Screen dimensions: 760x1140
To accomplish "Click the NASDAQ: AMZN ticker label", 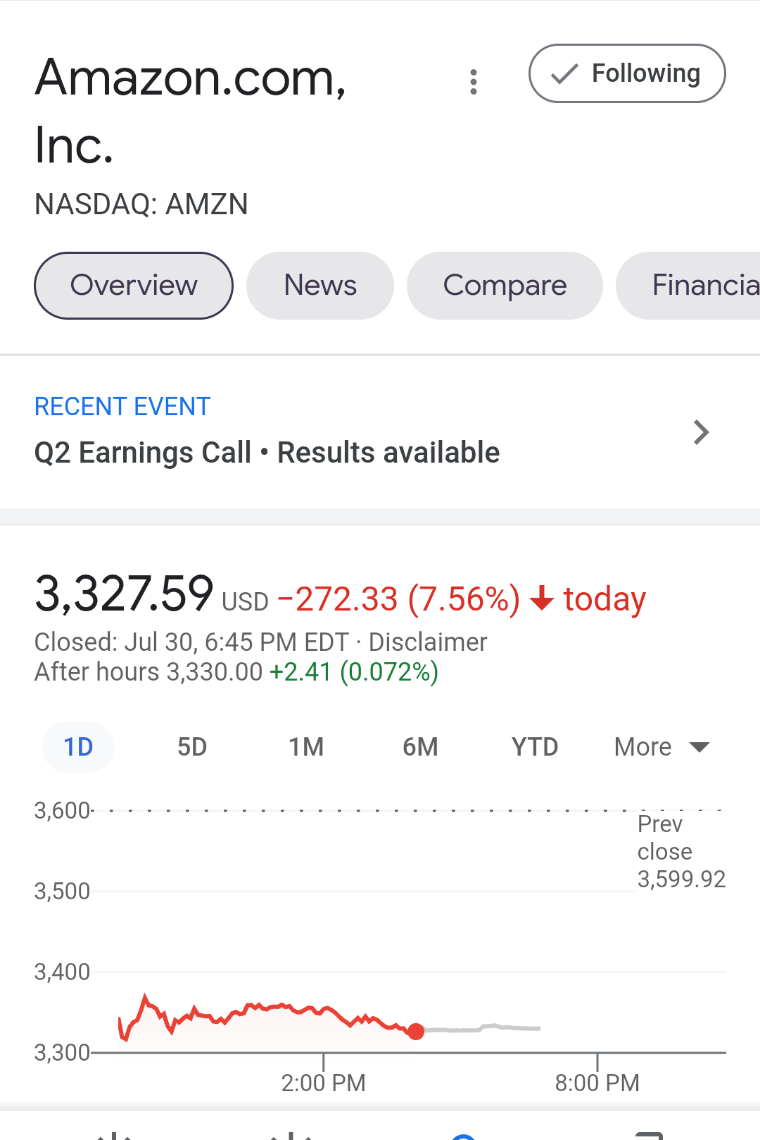I will click(x=141, y=204).
